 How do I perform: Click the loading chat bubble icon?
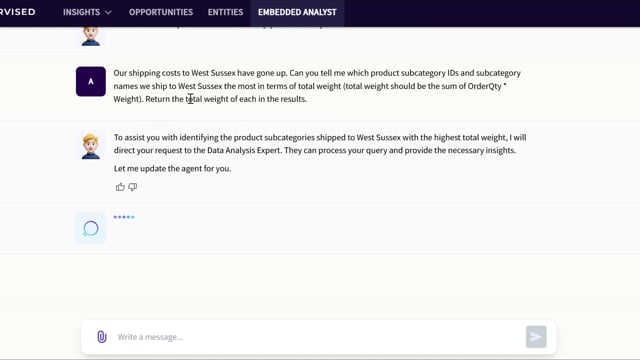click(91, 228)
